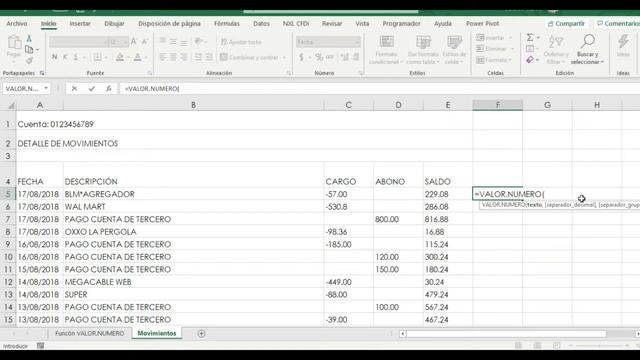Viewport: 640px width, 360px height.
Task: Expand Portapapeles dialog launcher
Action: click(42, 73)
